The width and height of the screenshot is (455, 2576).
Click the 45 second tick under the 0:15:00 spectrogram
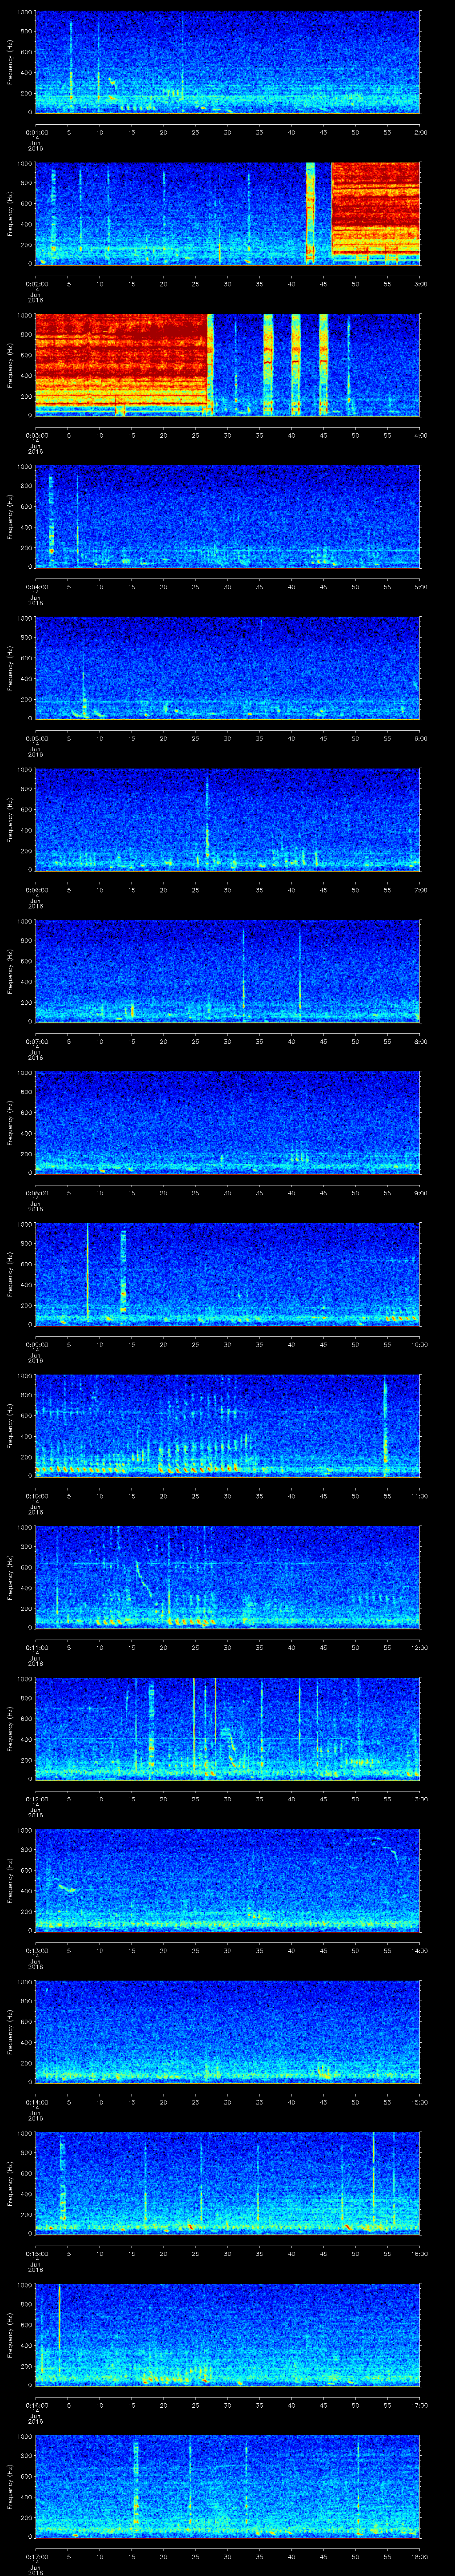[324, 2253]
